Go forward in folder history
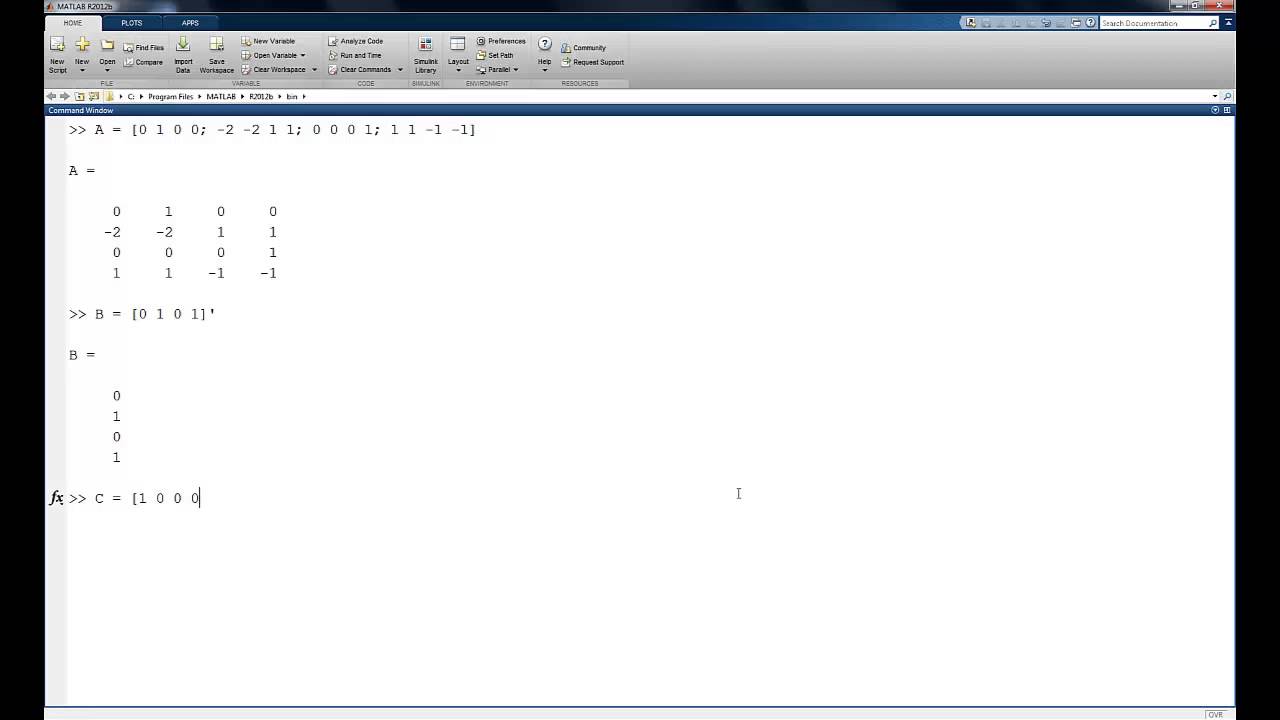Image resolution: width=1280 pixels, height=720 pixels. (x=65, y=97)
